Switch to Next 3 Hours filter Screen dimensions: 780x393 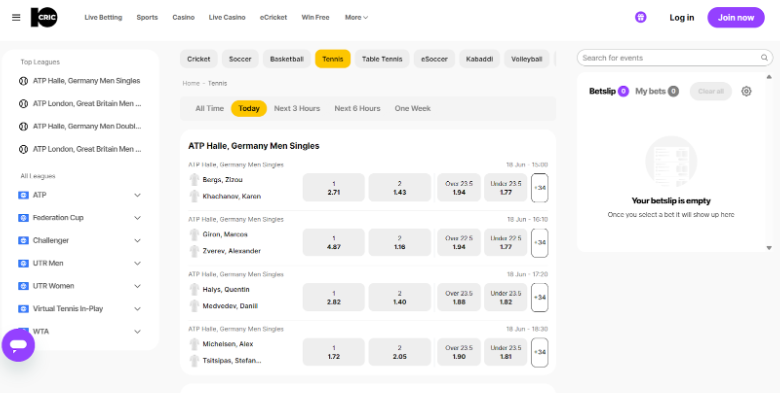click(297, 108)
